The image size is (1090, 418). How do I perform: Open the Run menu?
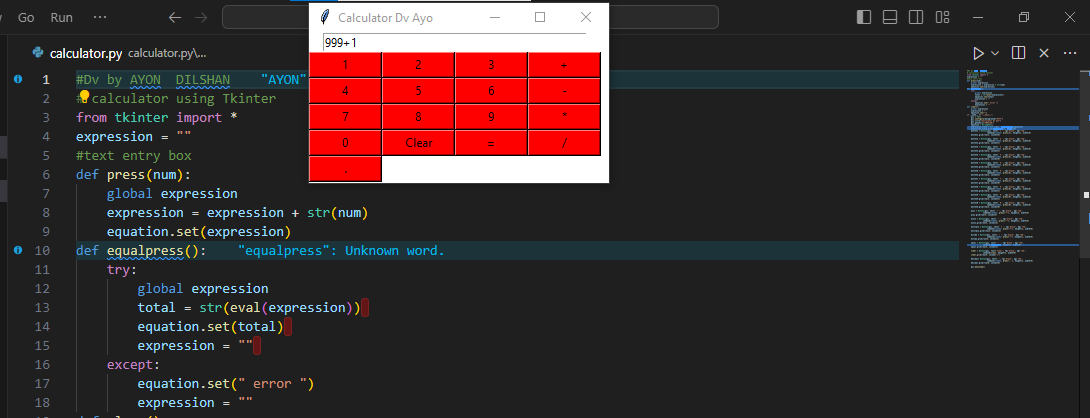click(61, 18)
